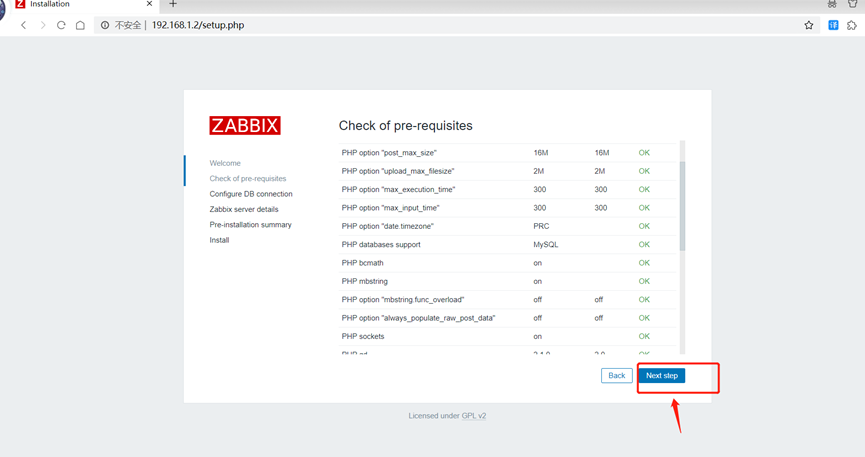The height and width of the screenshot is (457, 865).
Task: Click OK status for PHP bcmath
Action: click(644, 263)
